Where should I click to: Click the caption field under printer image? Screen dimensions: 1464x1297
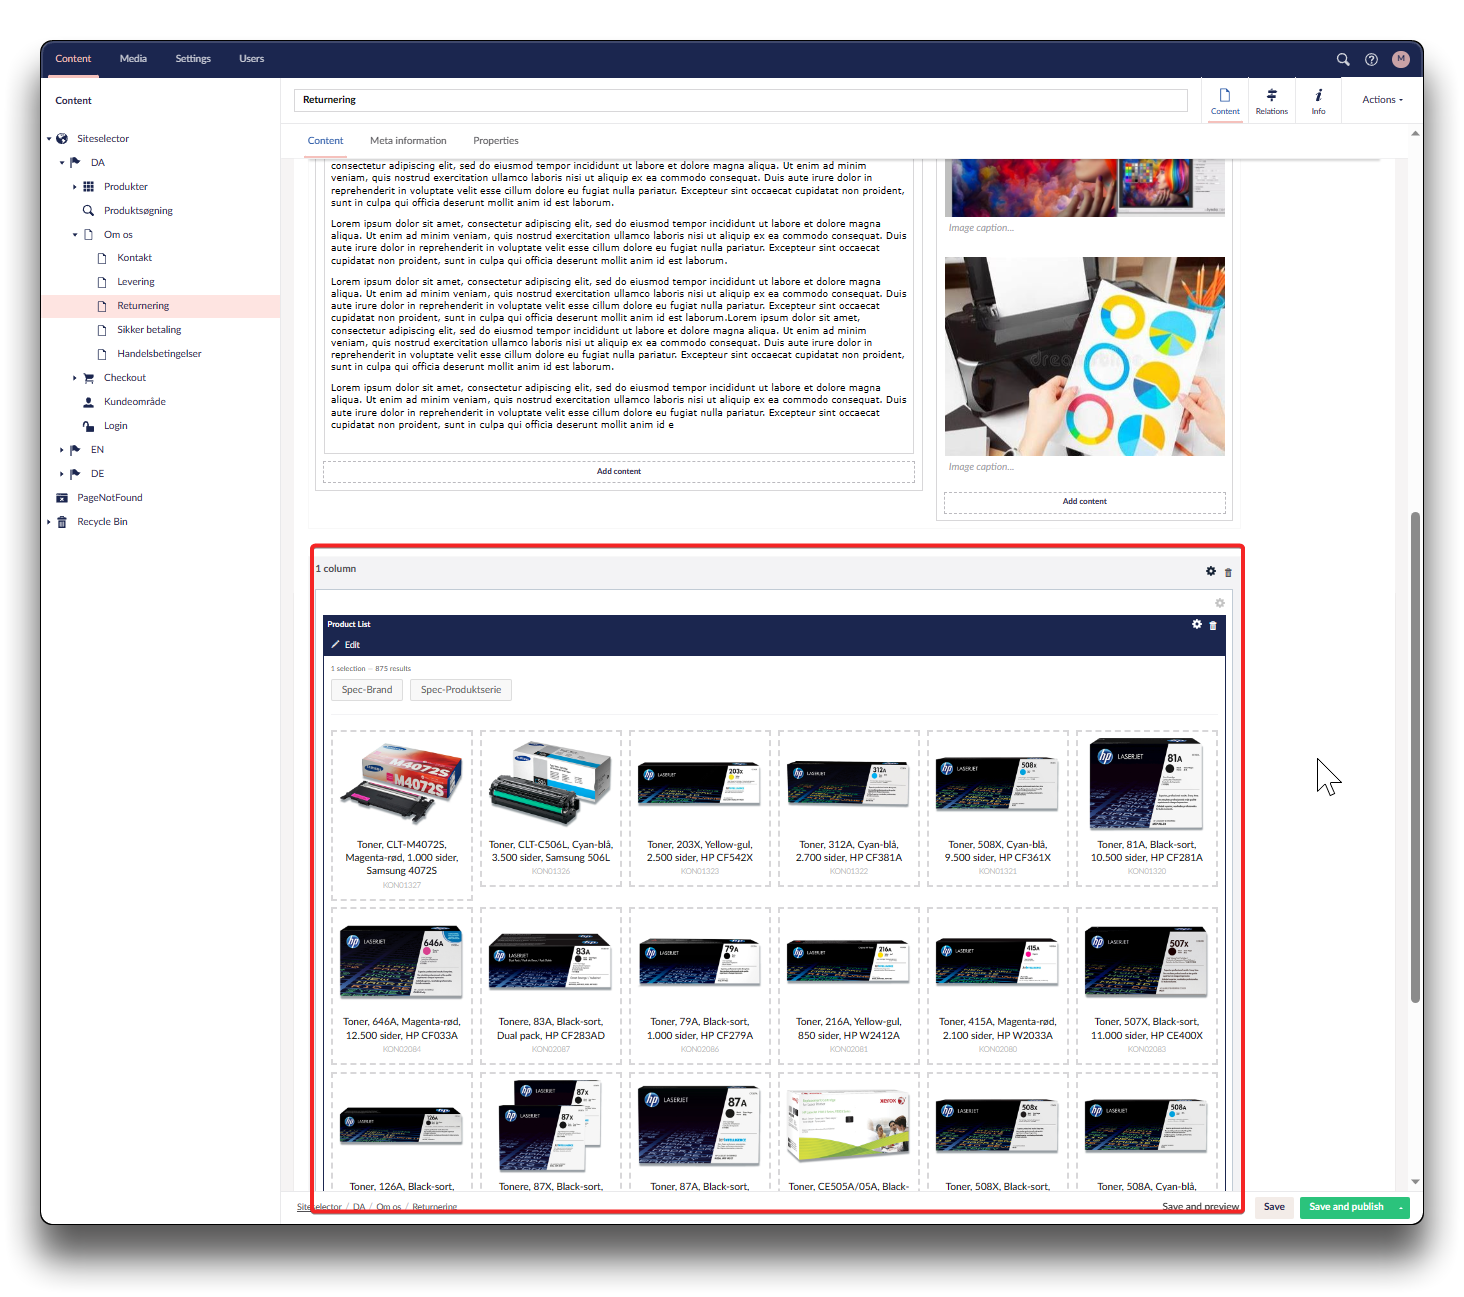click(1084, 467)
